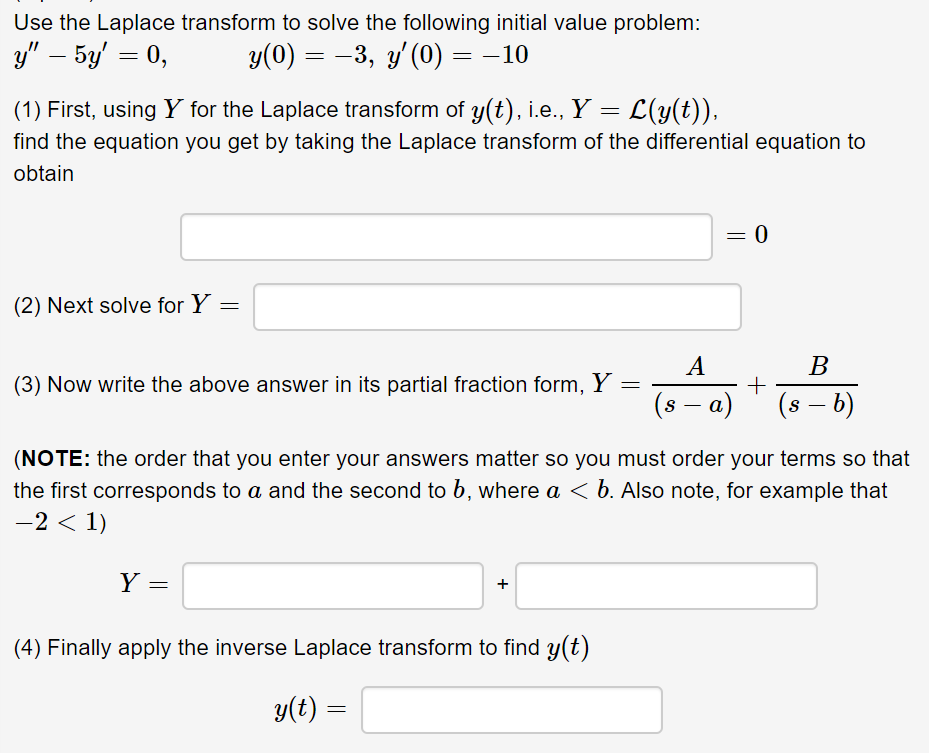This screenshot has width=929, height=753.
Task: Click the Laplace transform equation input field
Action: coord(446,236)
